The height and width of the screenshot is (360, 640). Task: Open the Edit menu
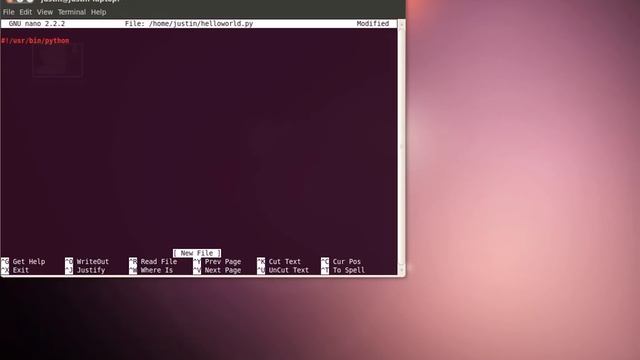coord(25,12)
